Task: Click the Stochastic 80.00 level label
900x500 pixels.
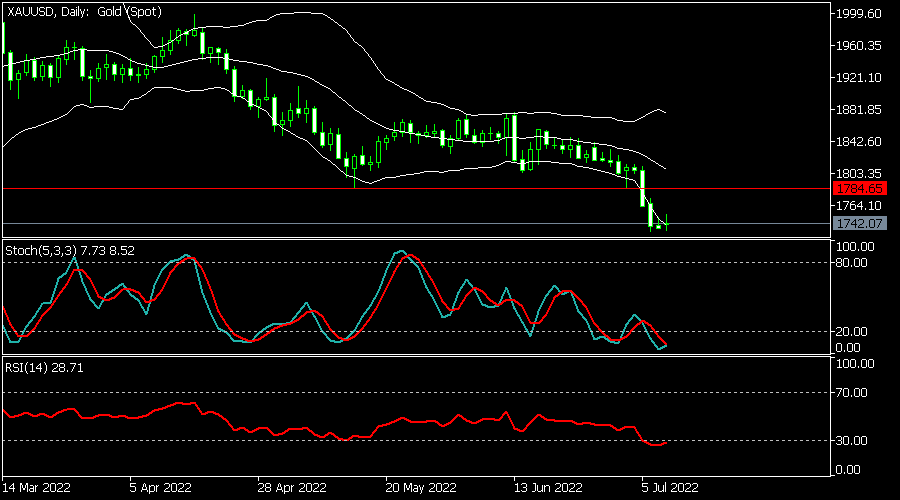Action: point(851,263)
